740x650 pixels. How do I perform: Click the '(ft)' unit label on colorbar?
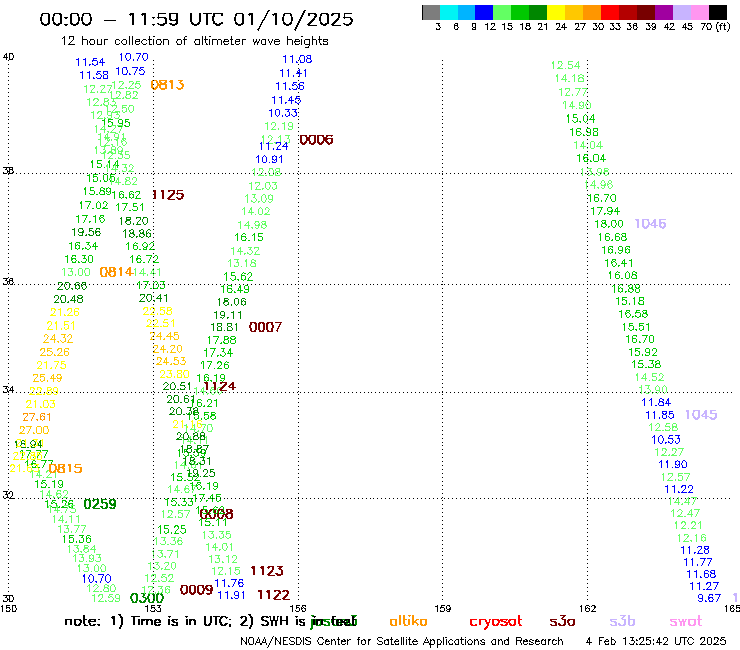tap(723, 27)
